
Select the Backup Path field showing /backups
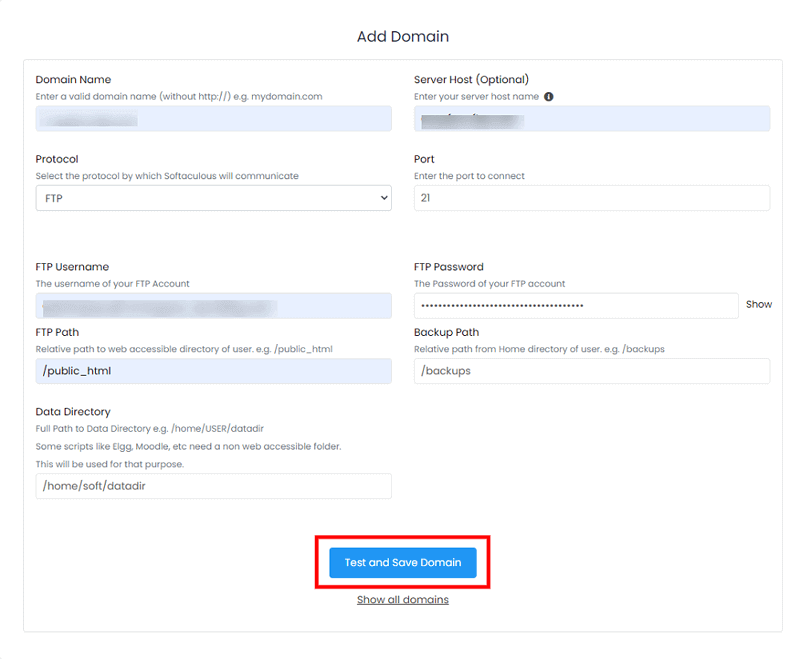(592, 370)
